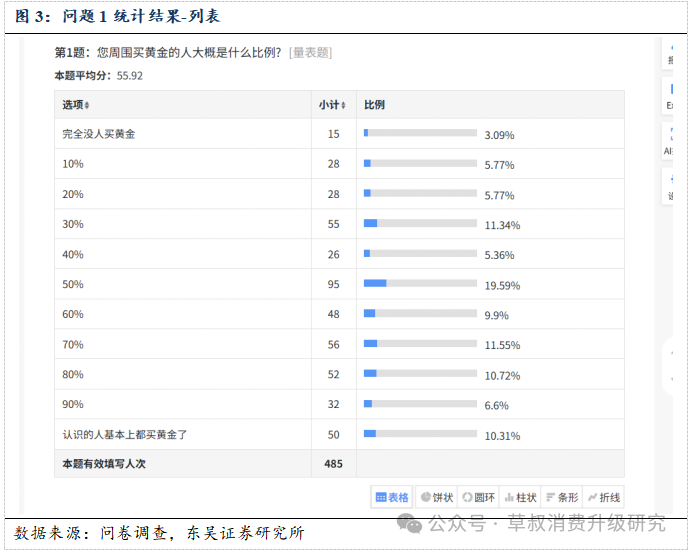
Task: Click the count 32 cell
Action: (x=333, y=404)
